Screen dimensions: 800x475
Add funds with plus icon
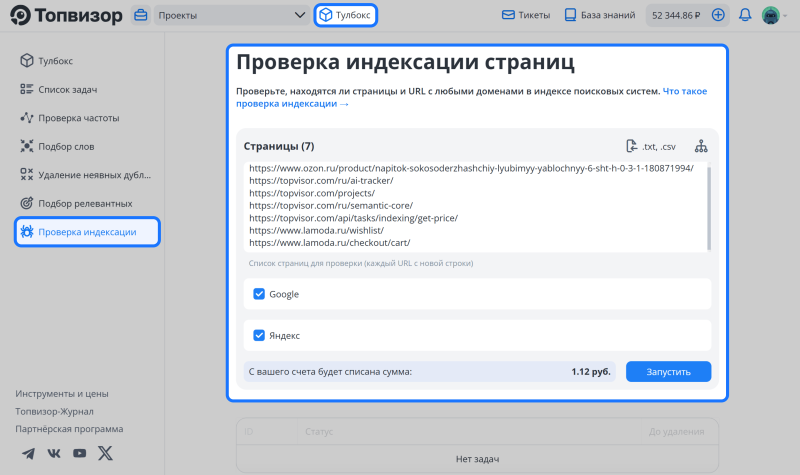(x=718, y=15)
